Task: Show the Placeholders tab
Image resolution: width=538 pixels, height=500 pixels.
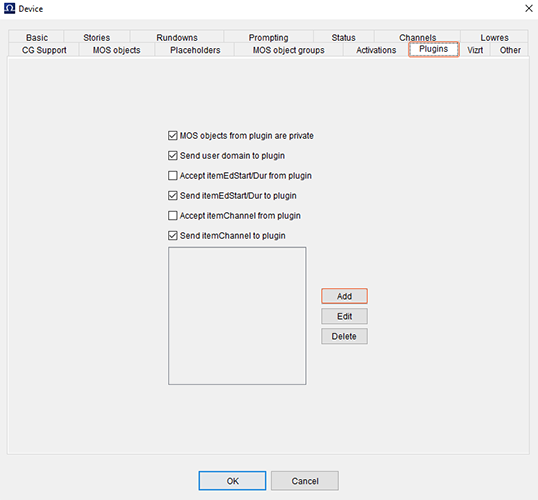Action: (195, 50)
